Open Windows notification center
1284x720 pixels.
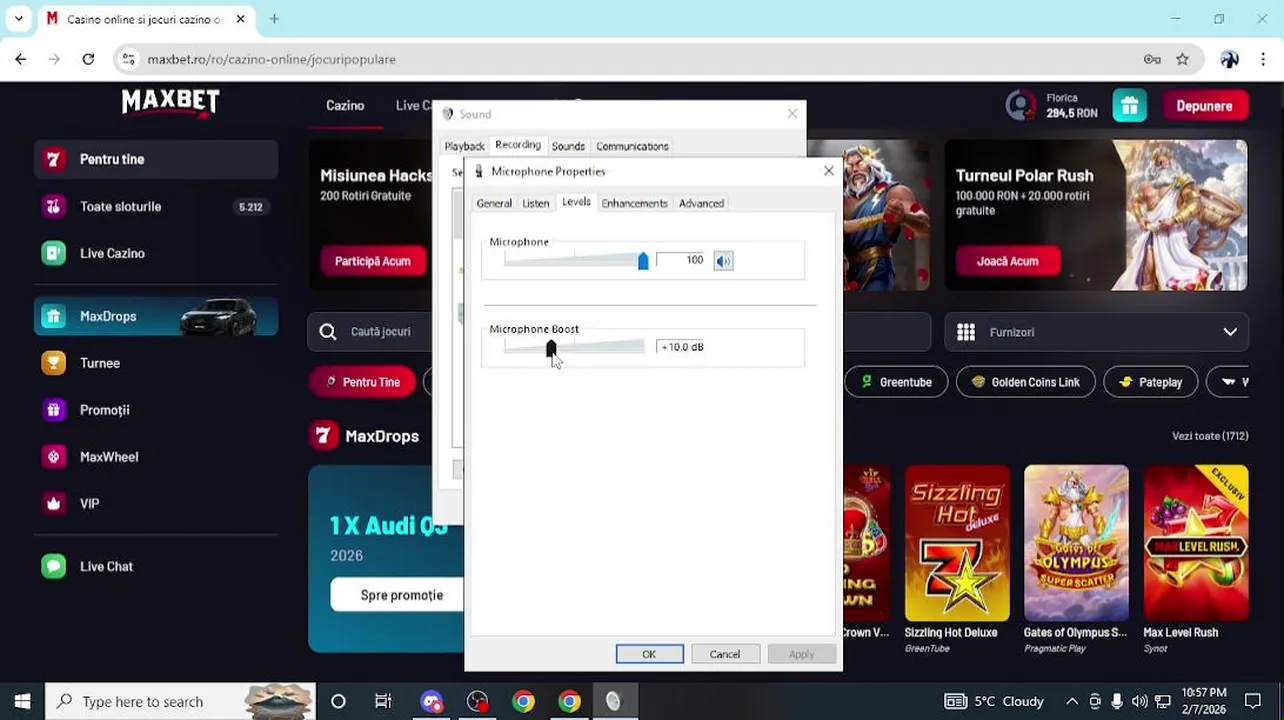pos(1253,701)
